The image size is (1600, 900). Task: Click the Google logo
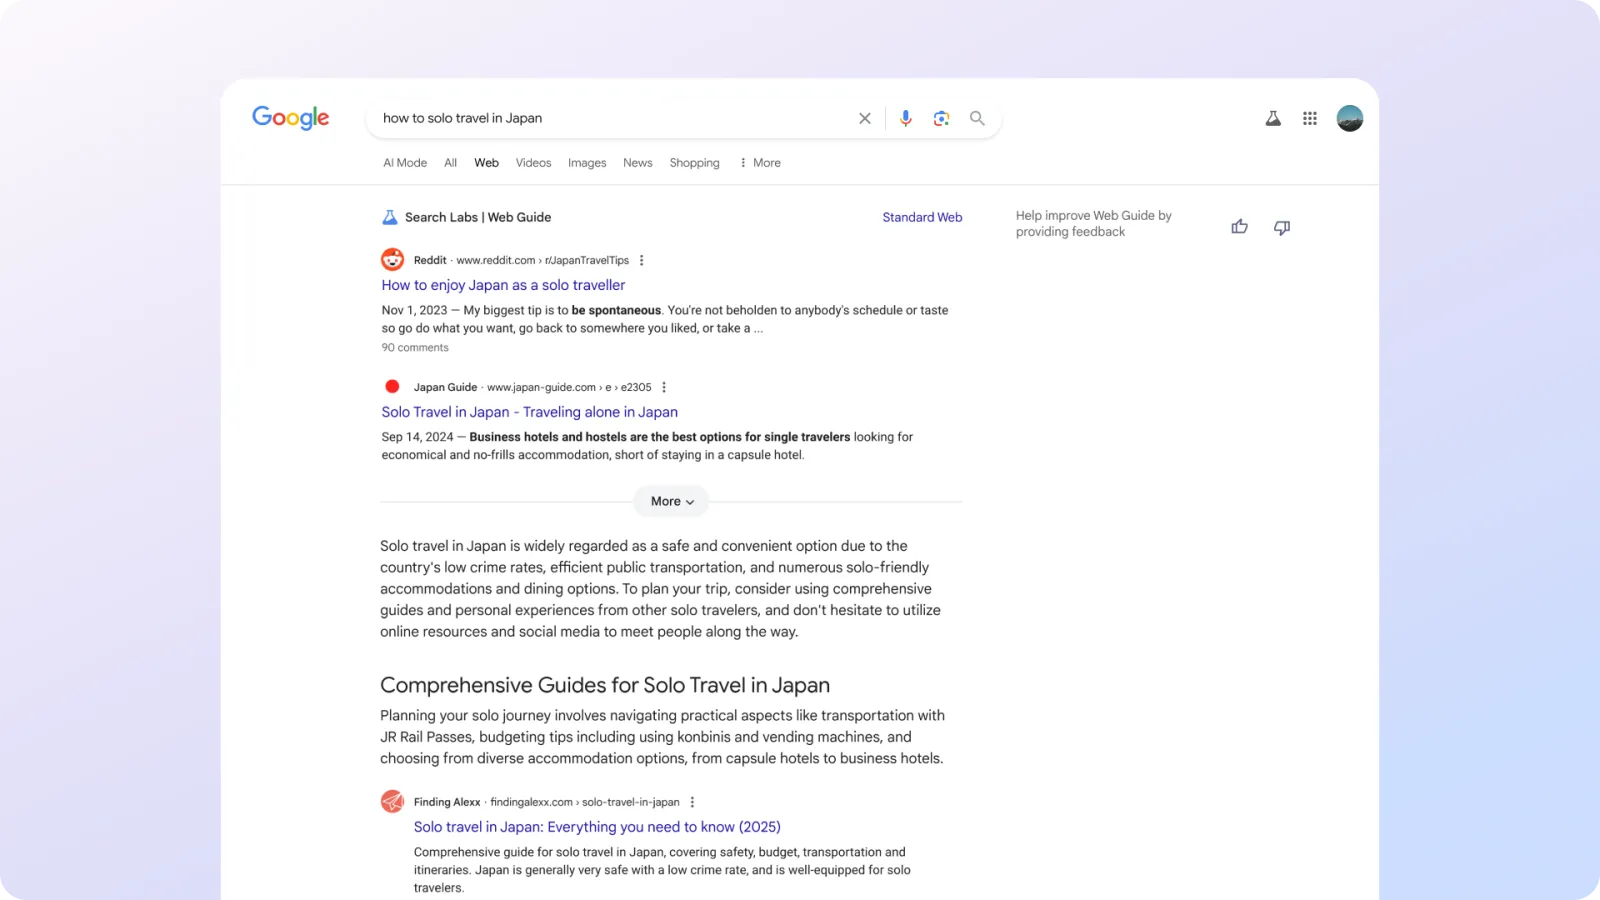pos(290,118)
